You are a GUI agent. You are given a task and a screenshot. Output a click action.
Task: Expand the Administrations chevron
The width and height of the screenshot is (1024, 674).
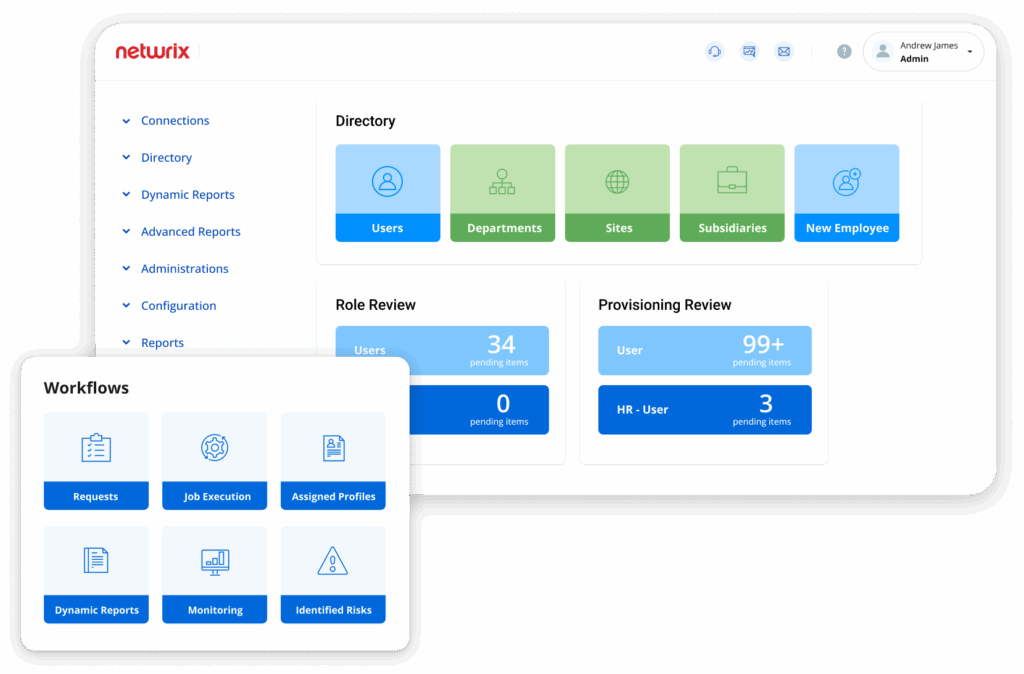point(126,268)
